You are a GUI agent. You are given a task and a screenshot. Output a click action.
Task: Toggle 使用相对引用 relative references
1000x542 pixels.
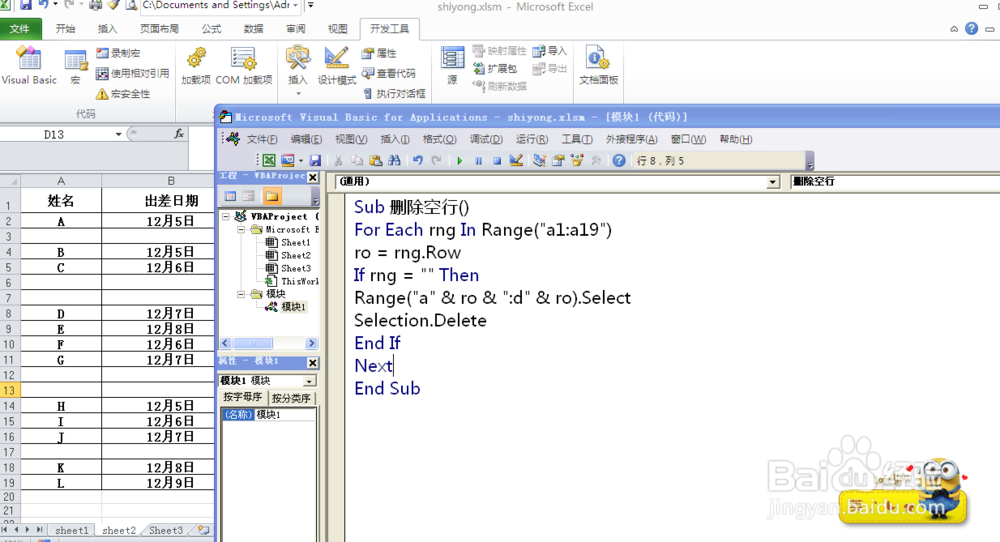[x=133, y=73]
